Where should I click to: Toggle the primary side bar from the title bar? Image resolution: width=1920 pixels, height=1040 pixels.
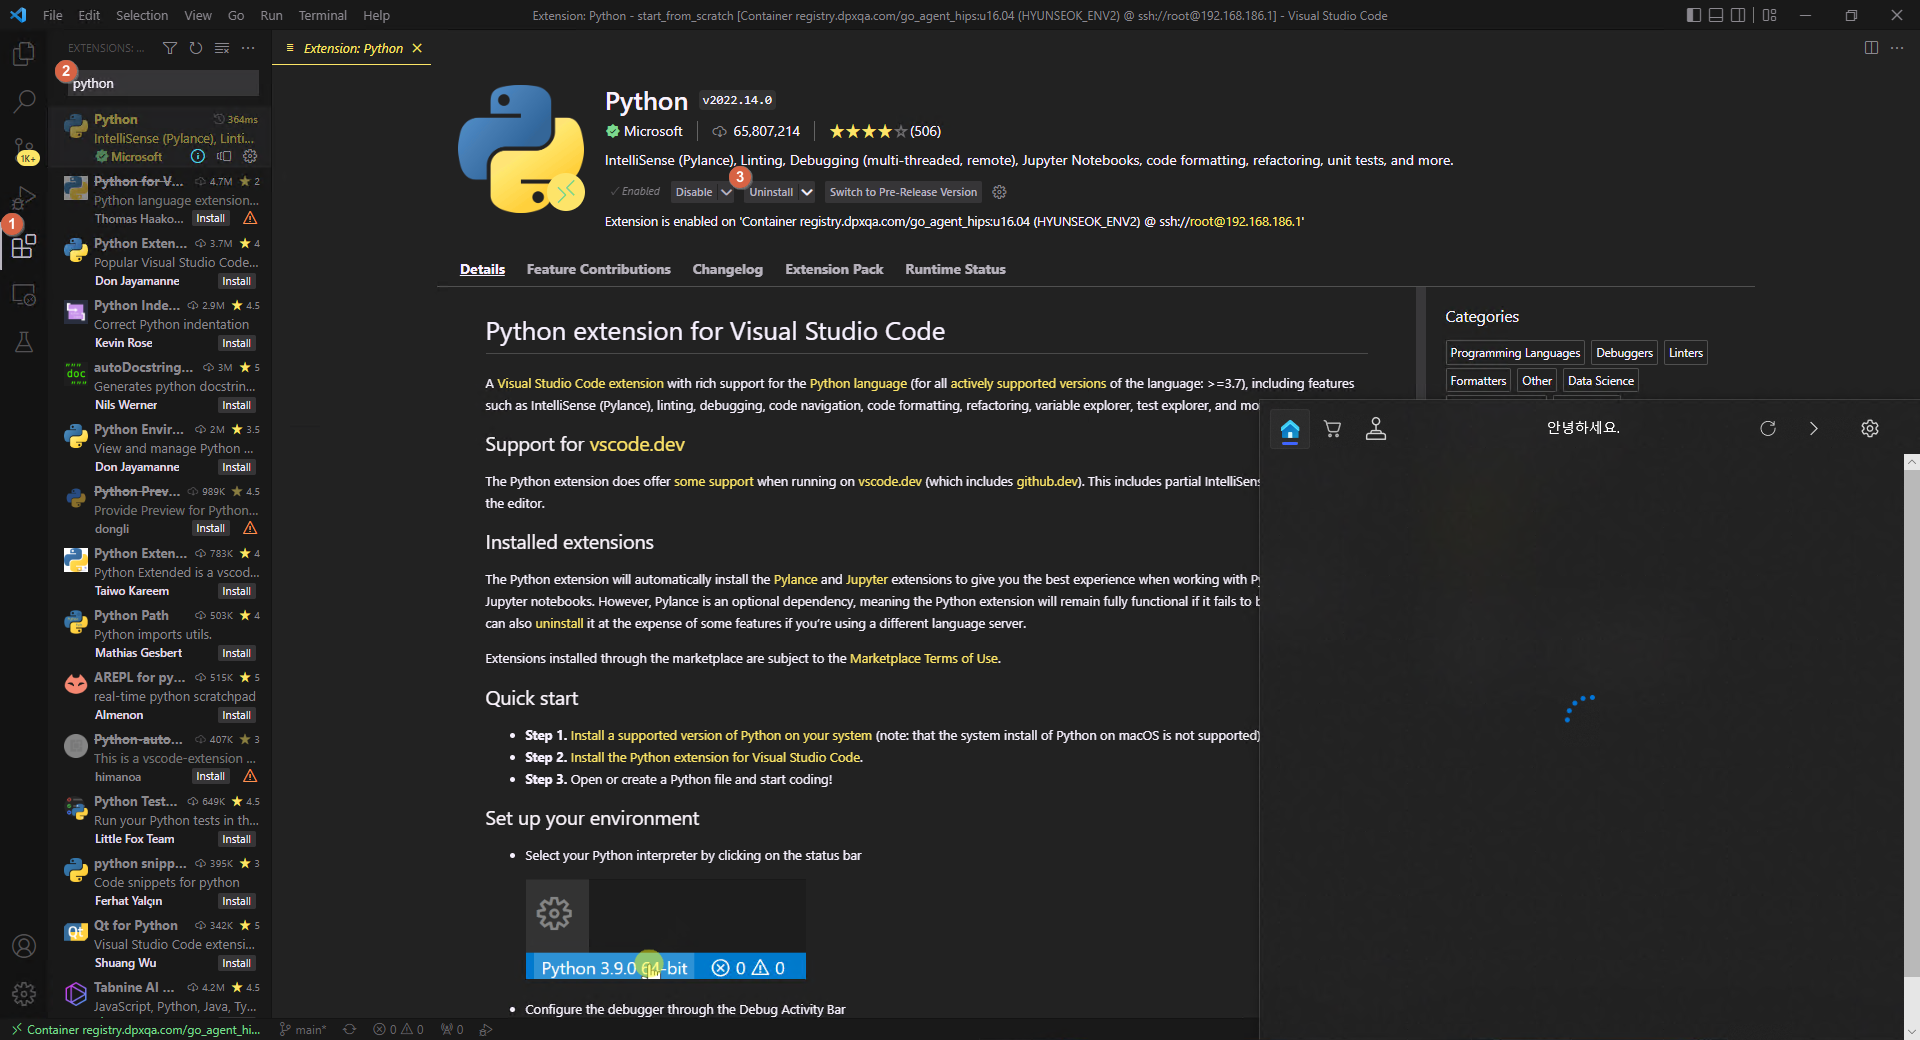(x=1693, y=15)
